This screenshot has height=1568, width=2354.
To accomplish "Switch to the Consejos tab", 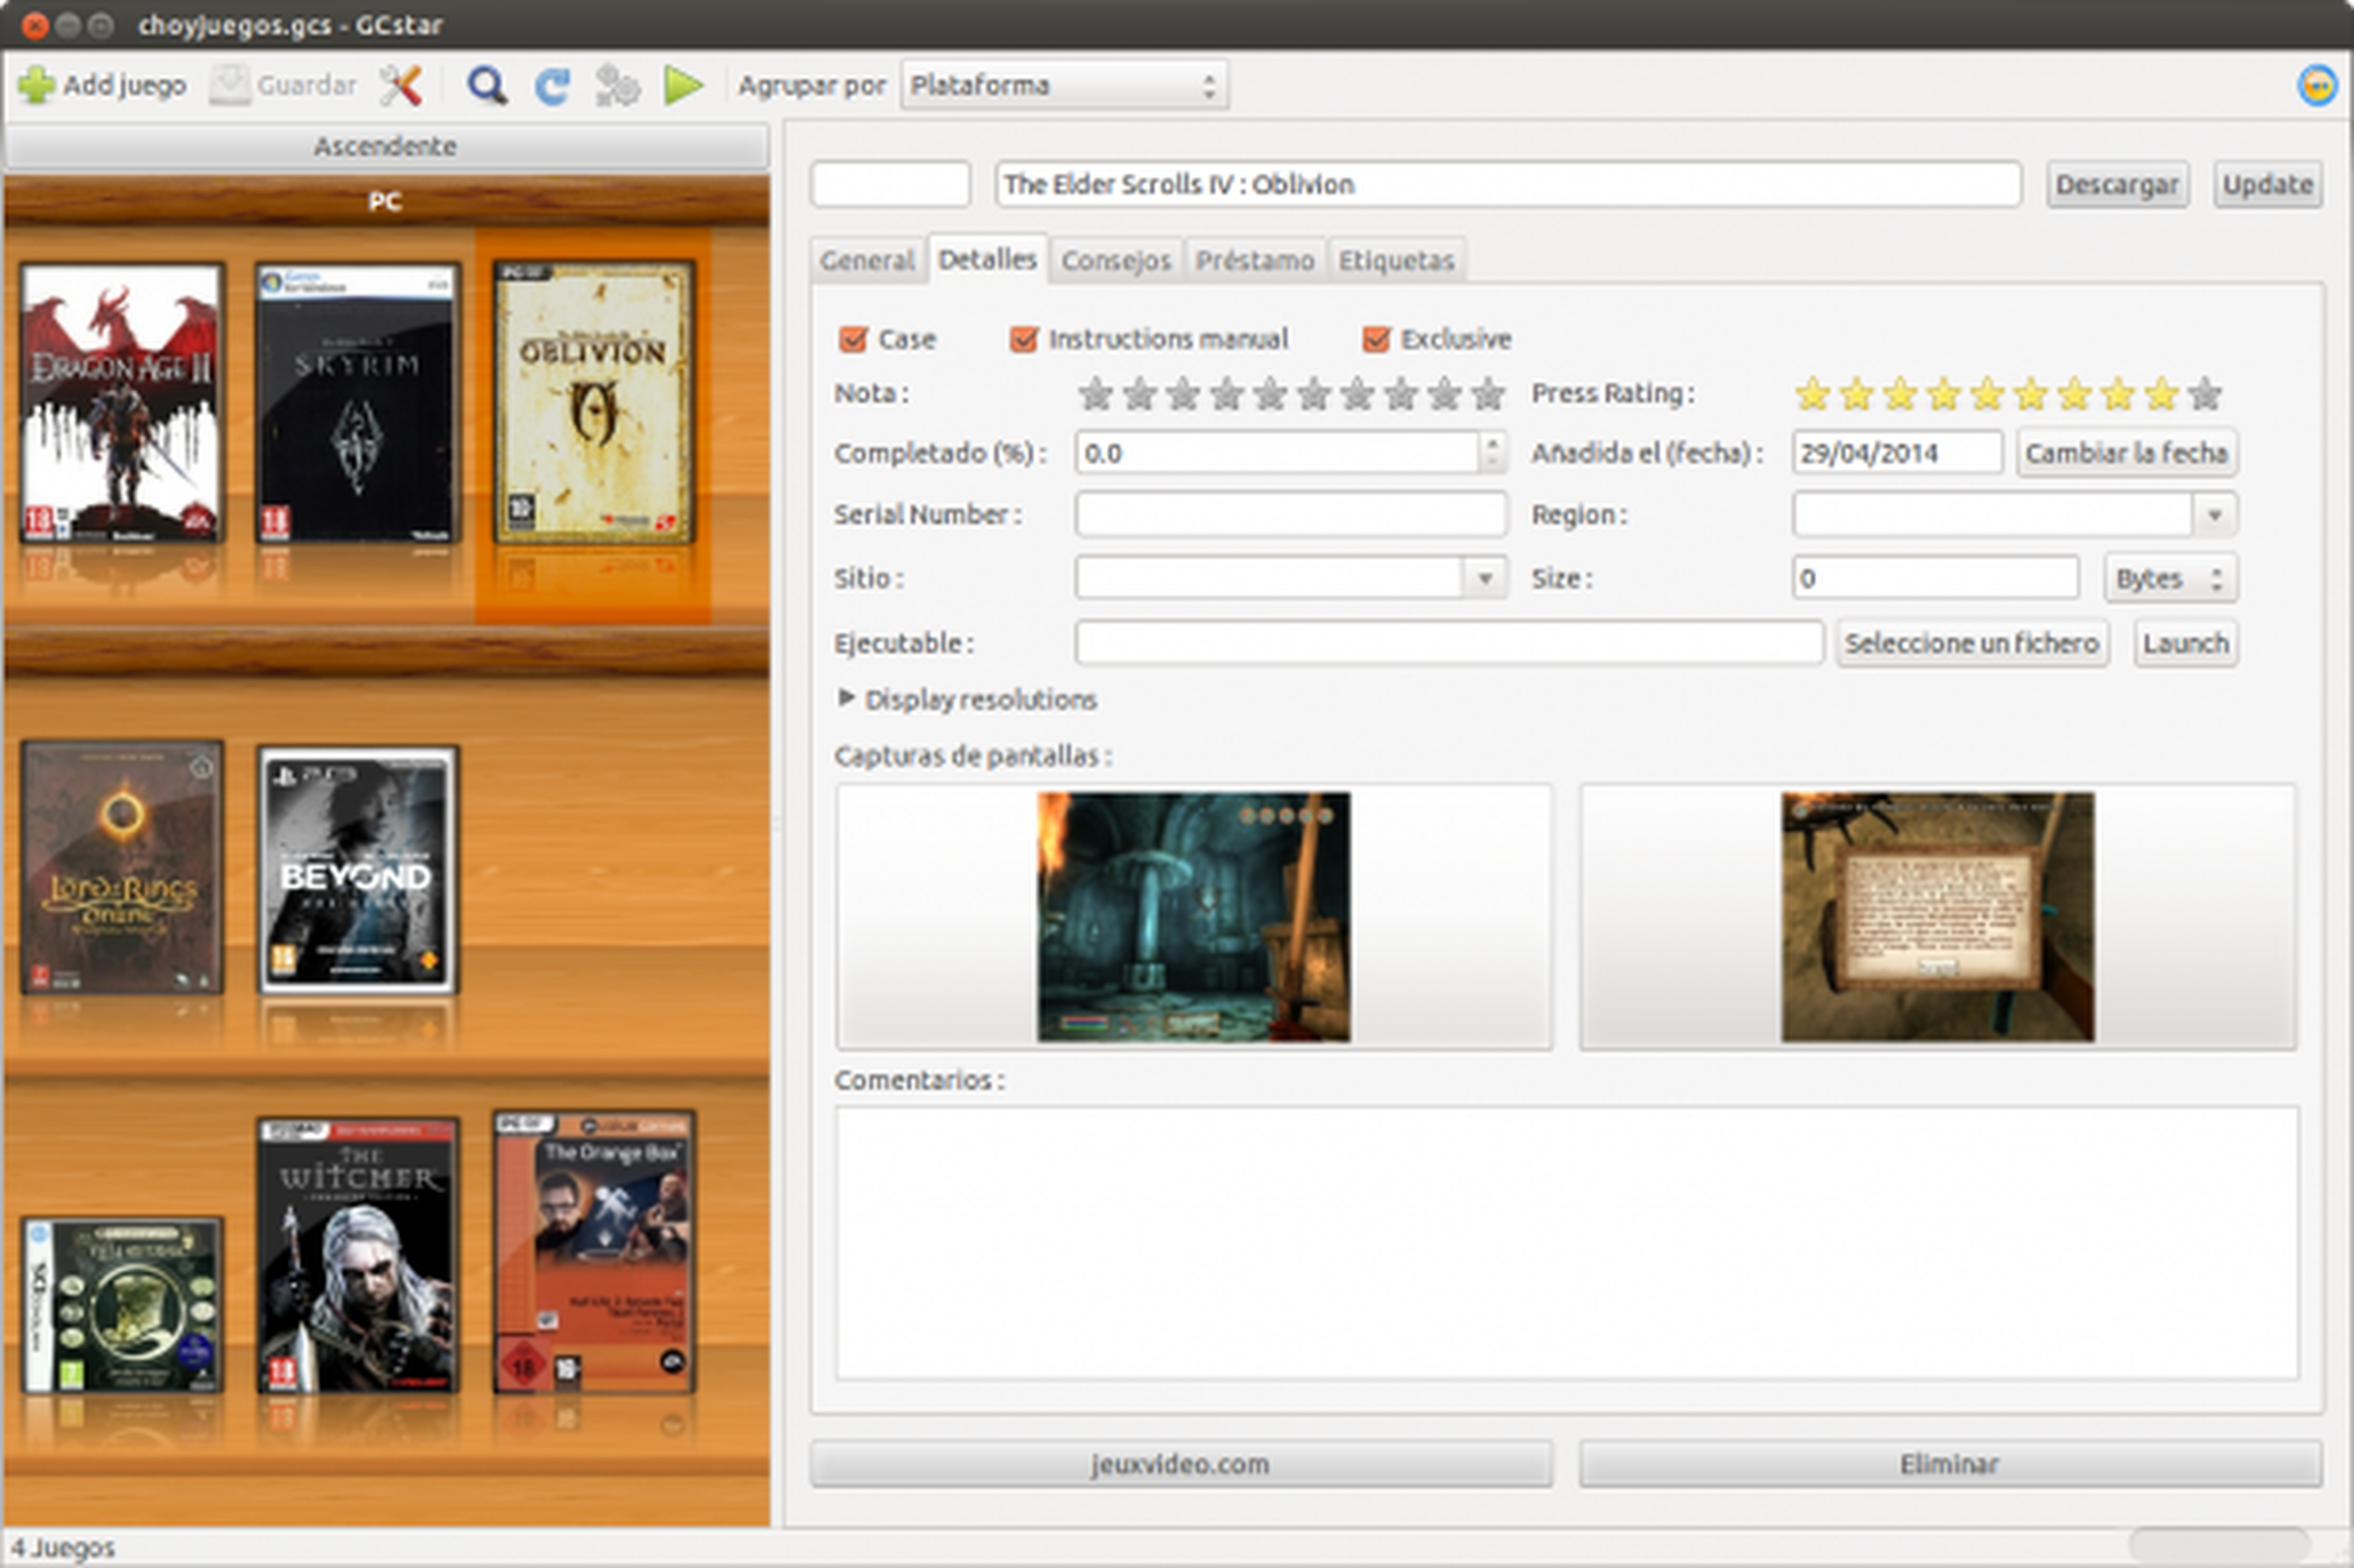I will tap(1116, 260).
